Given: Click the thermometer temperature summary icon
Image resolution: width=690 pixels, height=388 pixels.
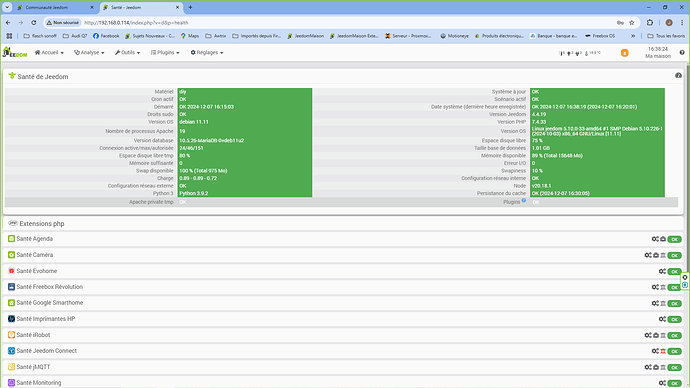Looking at the screenshot, I should pos(587,54).
